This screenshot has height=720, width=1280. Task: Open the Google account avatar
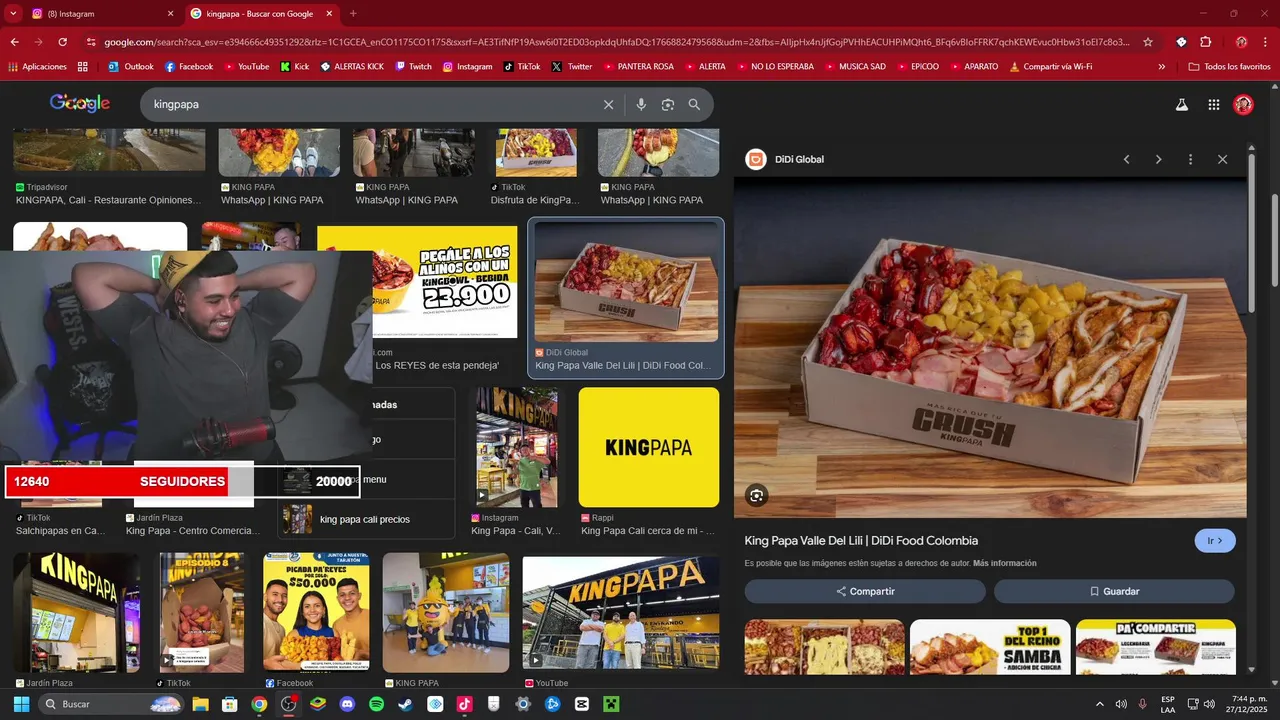[x=1243, y=105]
